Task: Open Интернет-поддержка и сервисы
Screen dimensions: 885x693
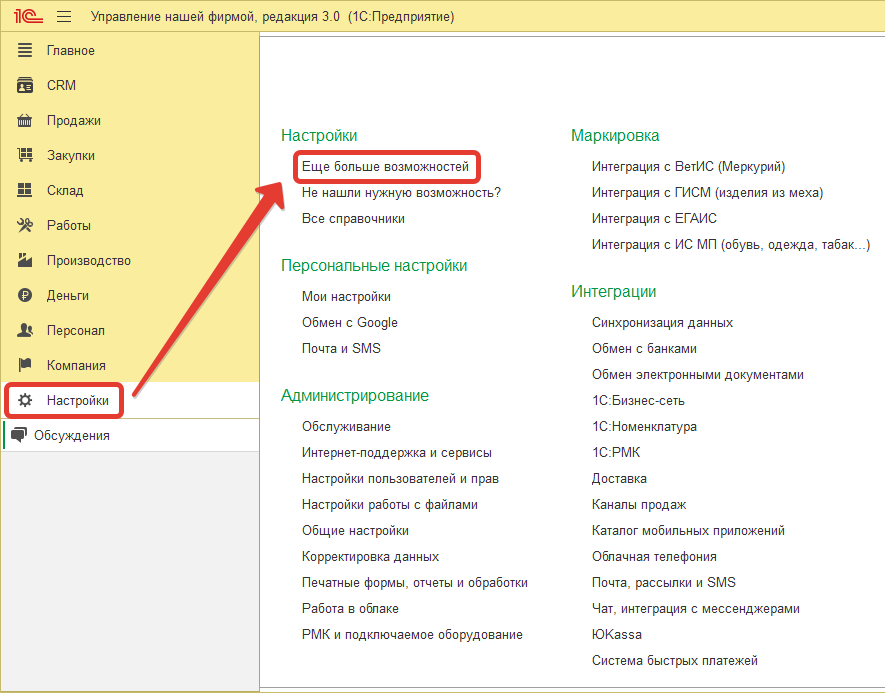Action: click(x=396, y=452)
